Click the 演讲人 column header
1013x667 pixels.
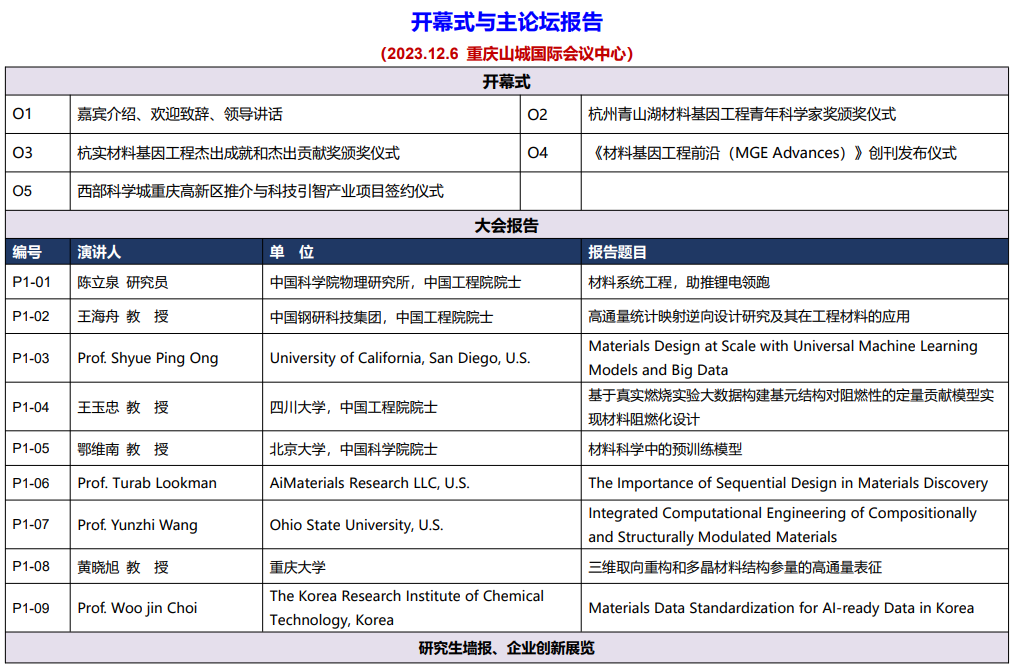click(99, 253)
